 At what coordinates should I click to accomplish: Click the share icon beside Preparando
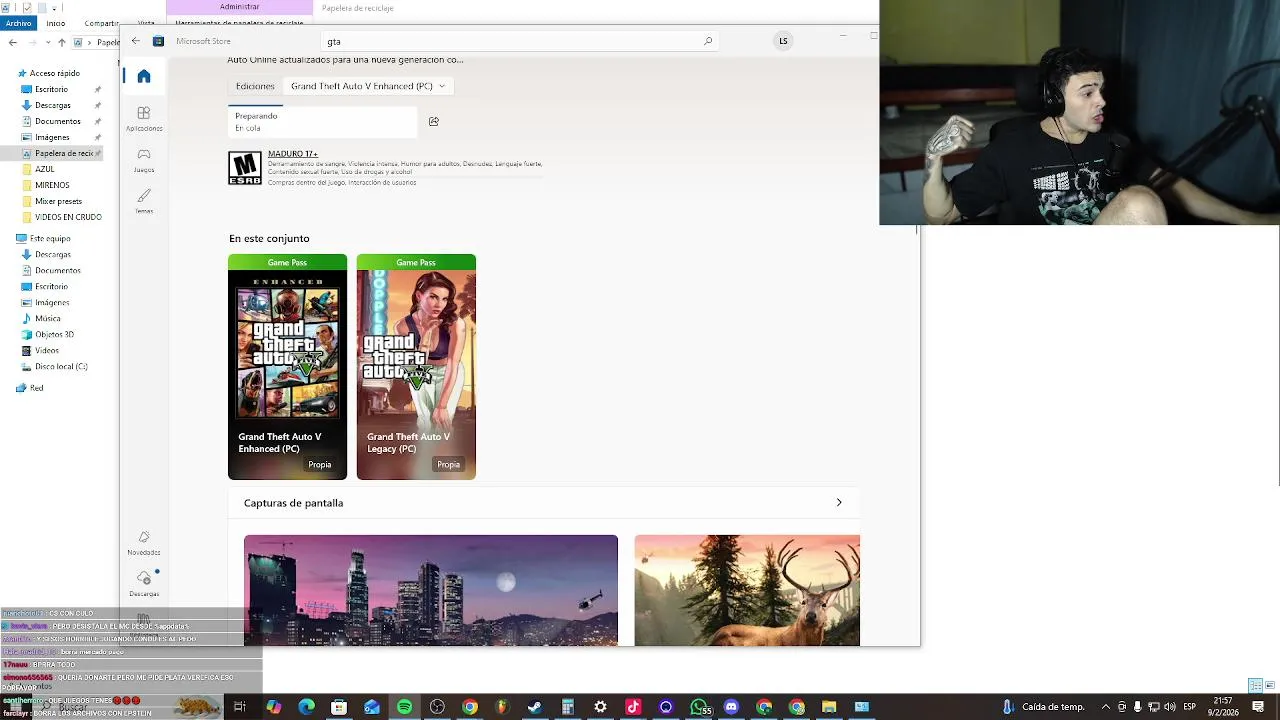433,121
